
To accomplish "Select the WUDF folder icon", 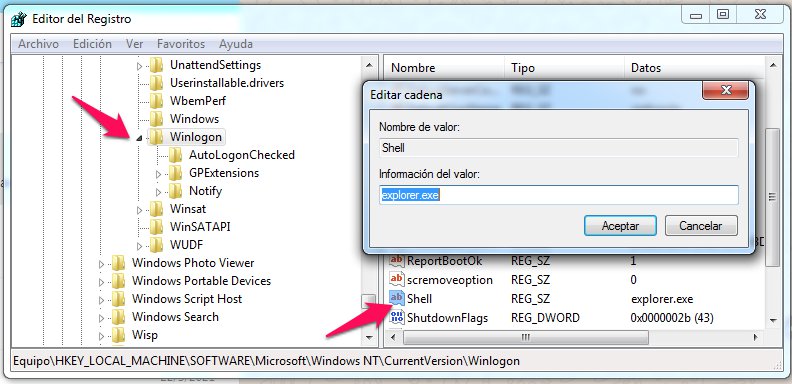I will pos(157,245).
